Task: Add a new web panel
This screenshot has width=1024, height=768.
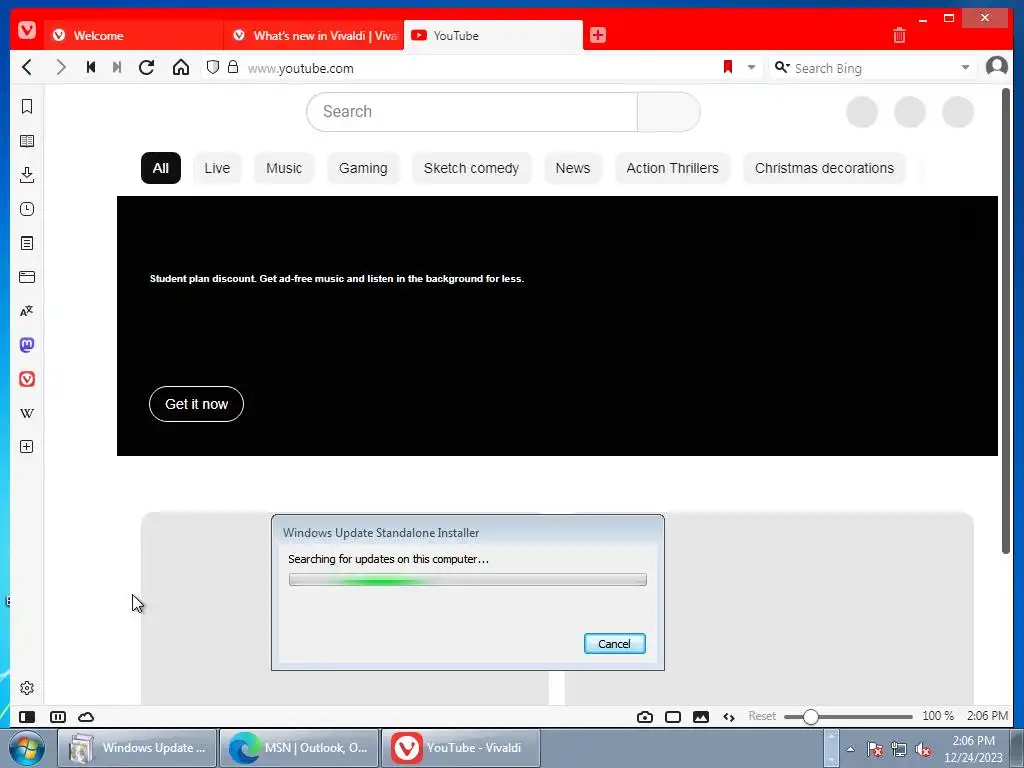Action: [x=27, y=447]
